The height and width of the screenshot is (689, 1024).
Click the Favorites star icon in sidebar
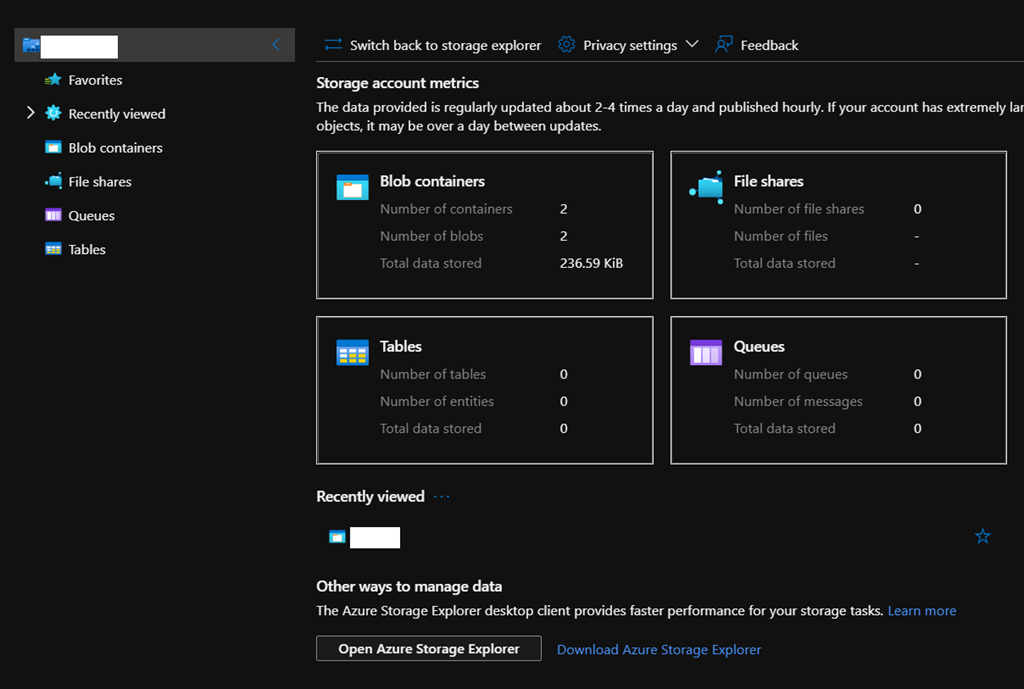(x=53, y=80)
